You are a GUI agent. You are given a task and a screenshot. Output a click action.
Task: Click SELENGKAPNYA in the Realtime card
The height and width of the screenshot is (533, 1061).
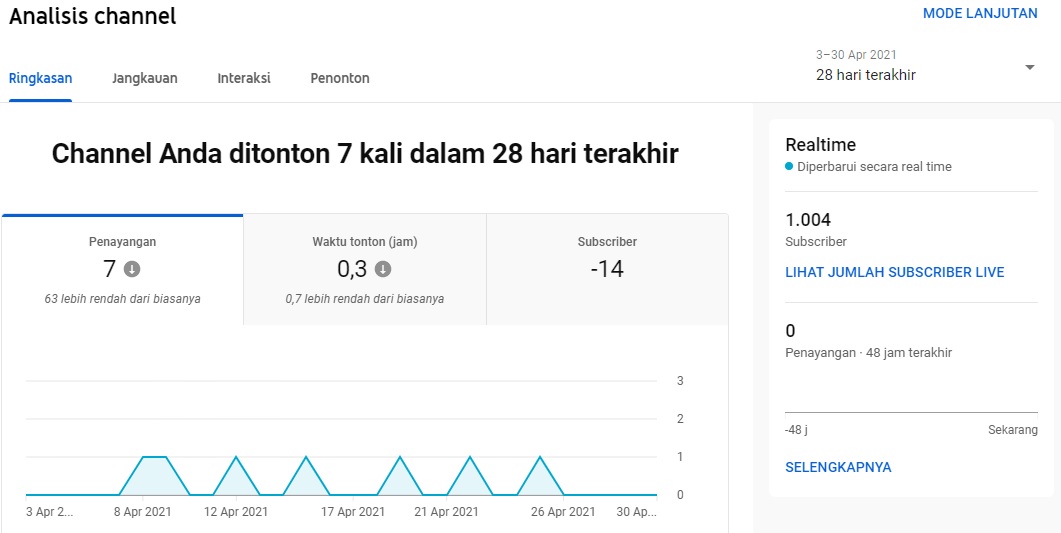838,467
